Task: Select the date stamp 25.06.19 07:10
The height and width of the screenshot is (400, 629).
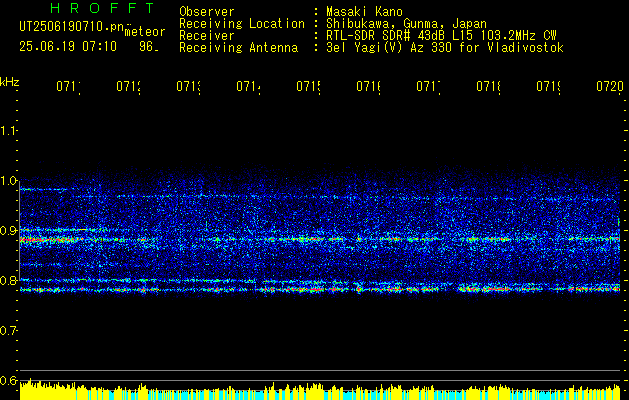Action: click(68, 47)
